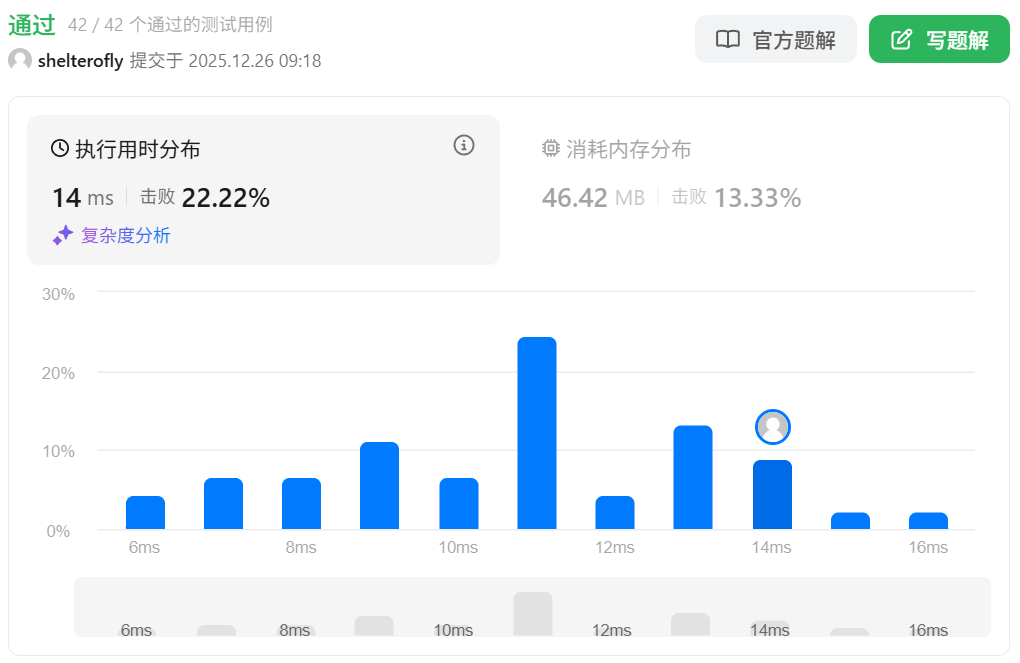Click the pencil icon in 写题解 button
This screenshot has height=663, width=1020.
pyautogui.click(x=901, y=40)
